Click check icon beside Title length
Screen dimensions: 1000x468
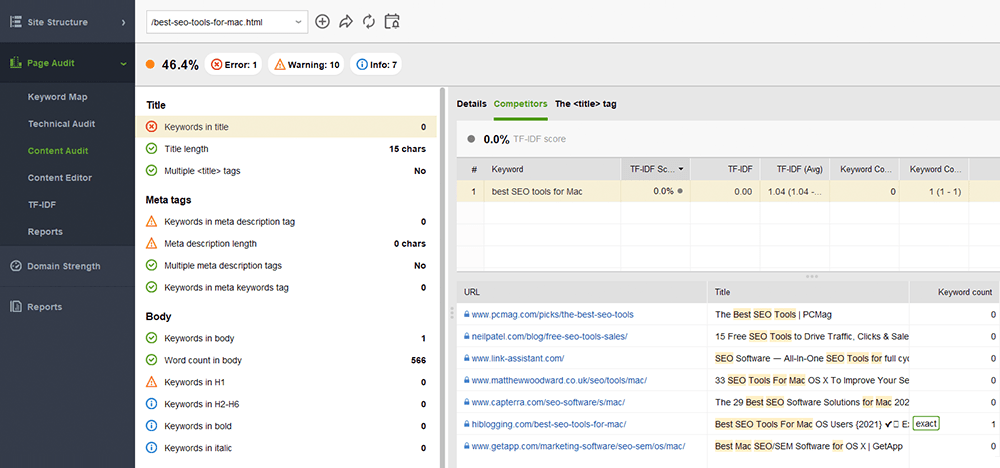(x=151, y=149)
